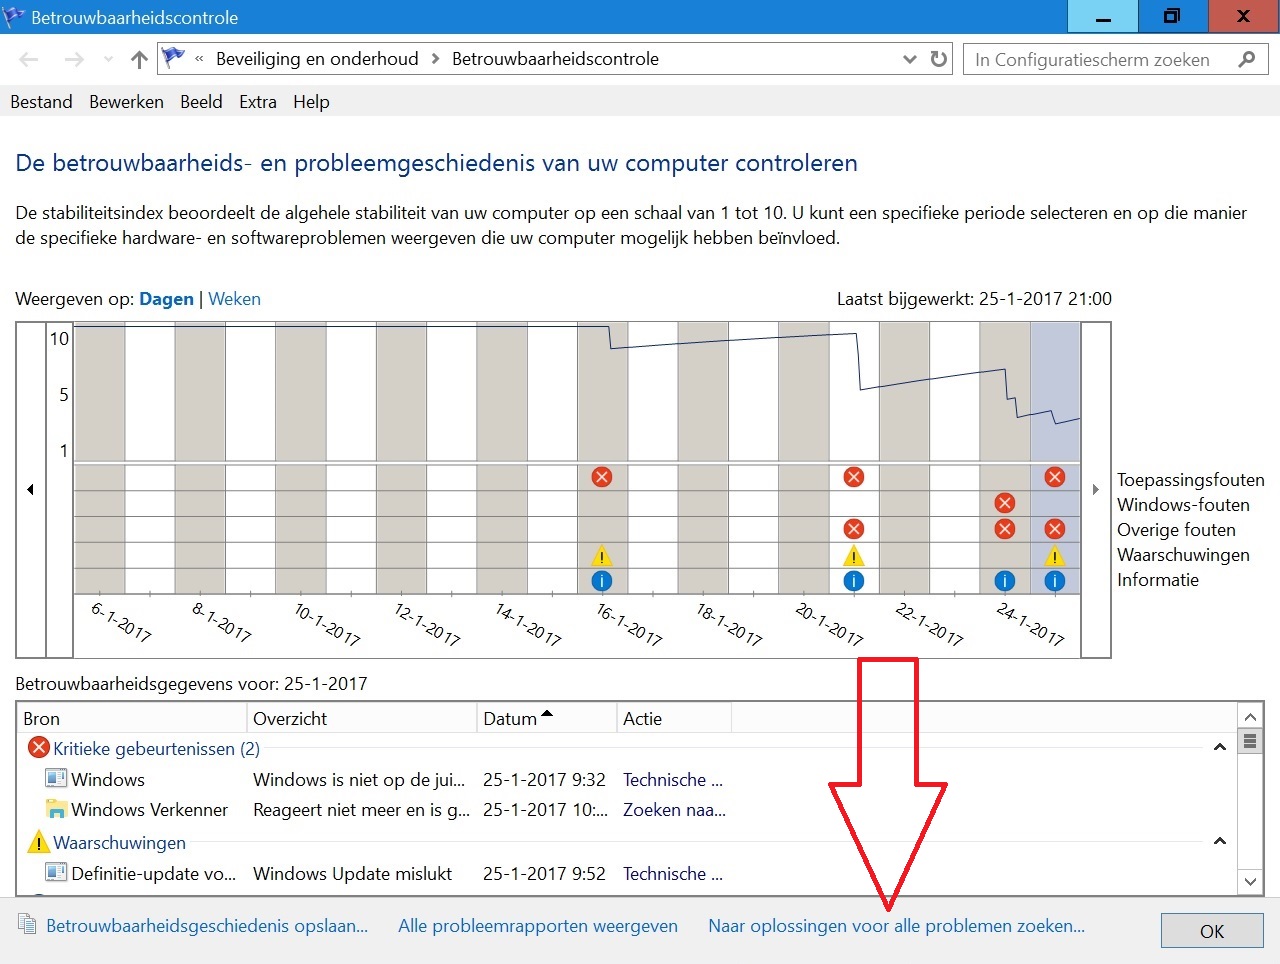Select the text "Windows Update mislukt"
The height and width of the screenshot is (964, 1280).
tap(353, 873)
